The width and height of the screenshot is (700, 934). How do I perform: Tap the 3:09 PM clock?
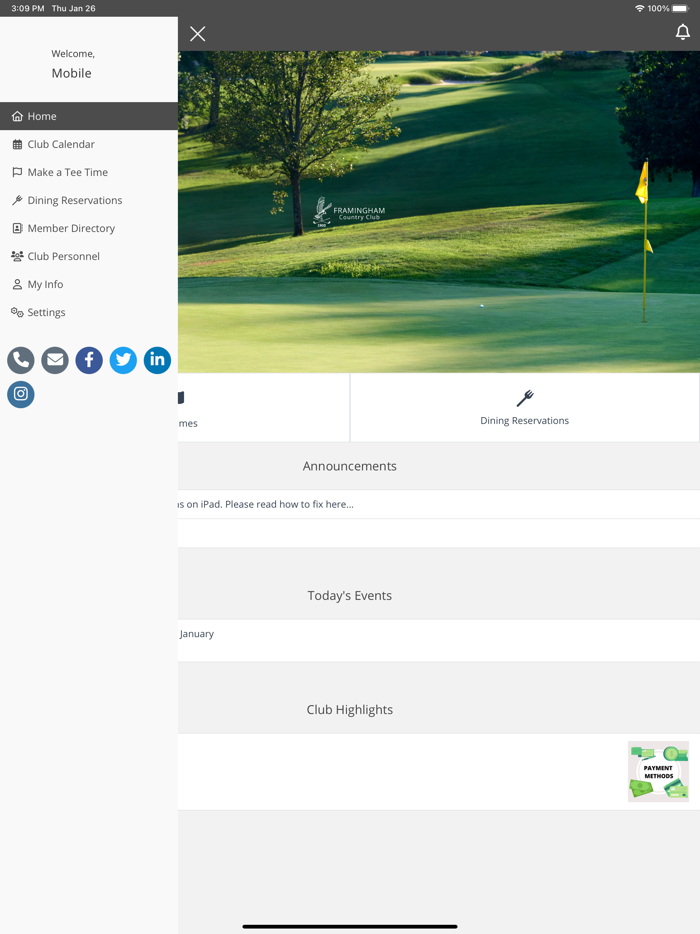click(27, 8)
